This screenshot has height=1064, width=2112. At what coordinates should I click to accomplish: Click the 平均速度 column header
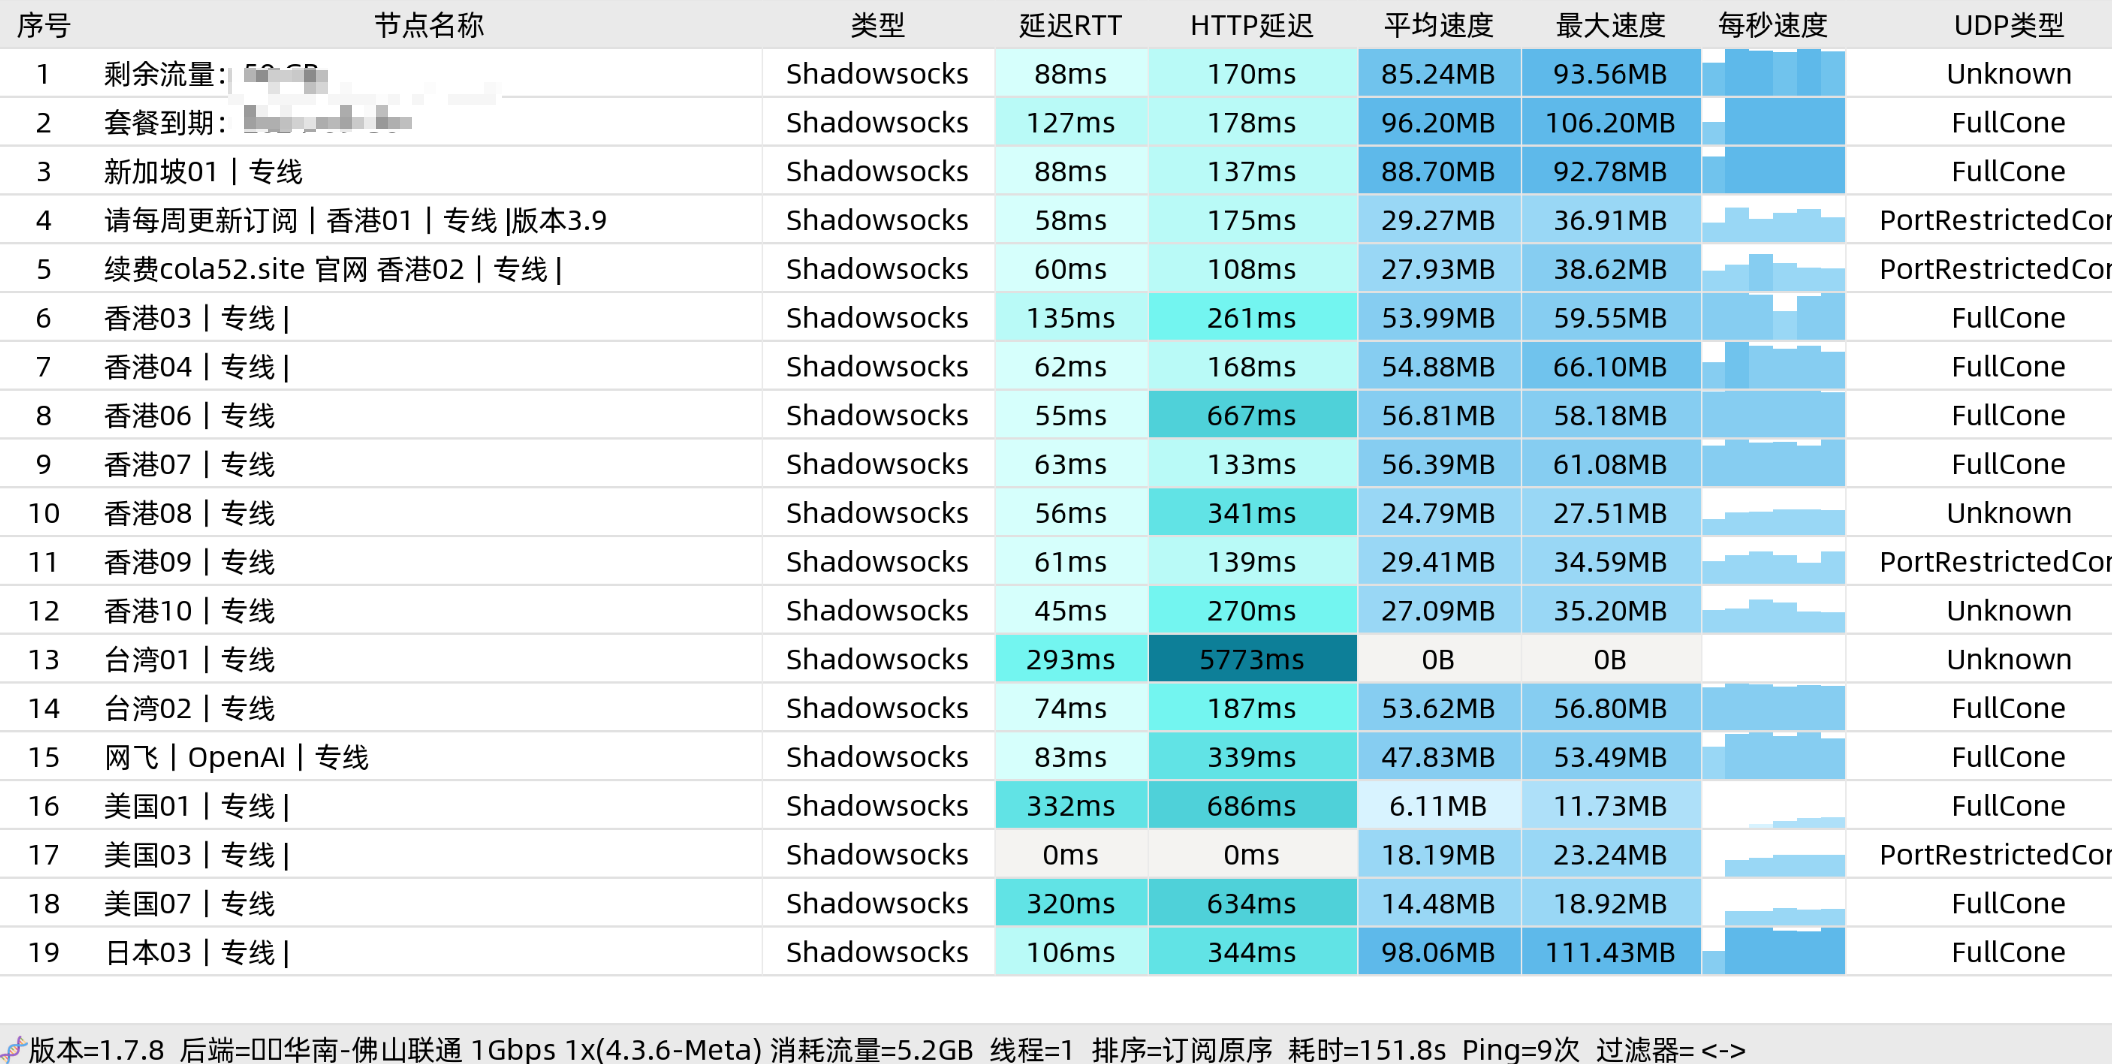tap(1438, 25)
